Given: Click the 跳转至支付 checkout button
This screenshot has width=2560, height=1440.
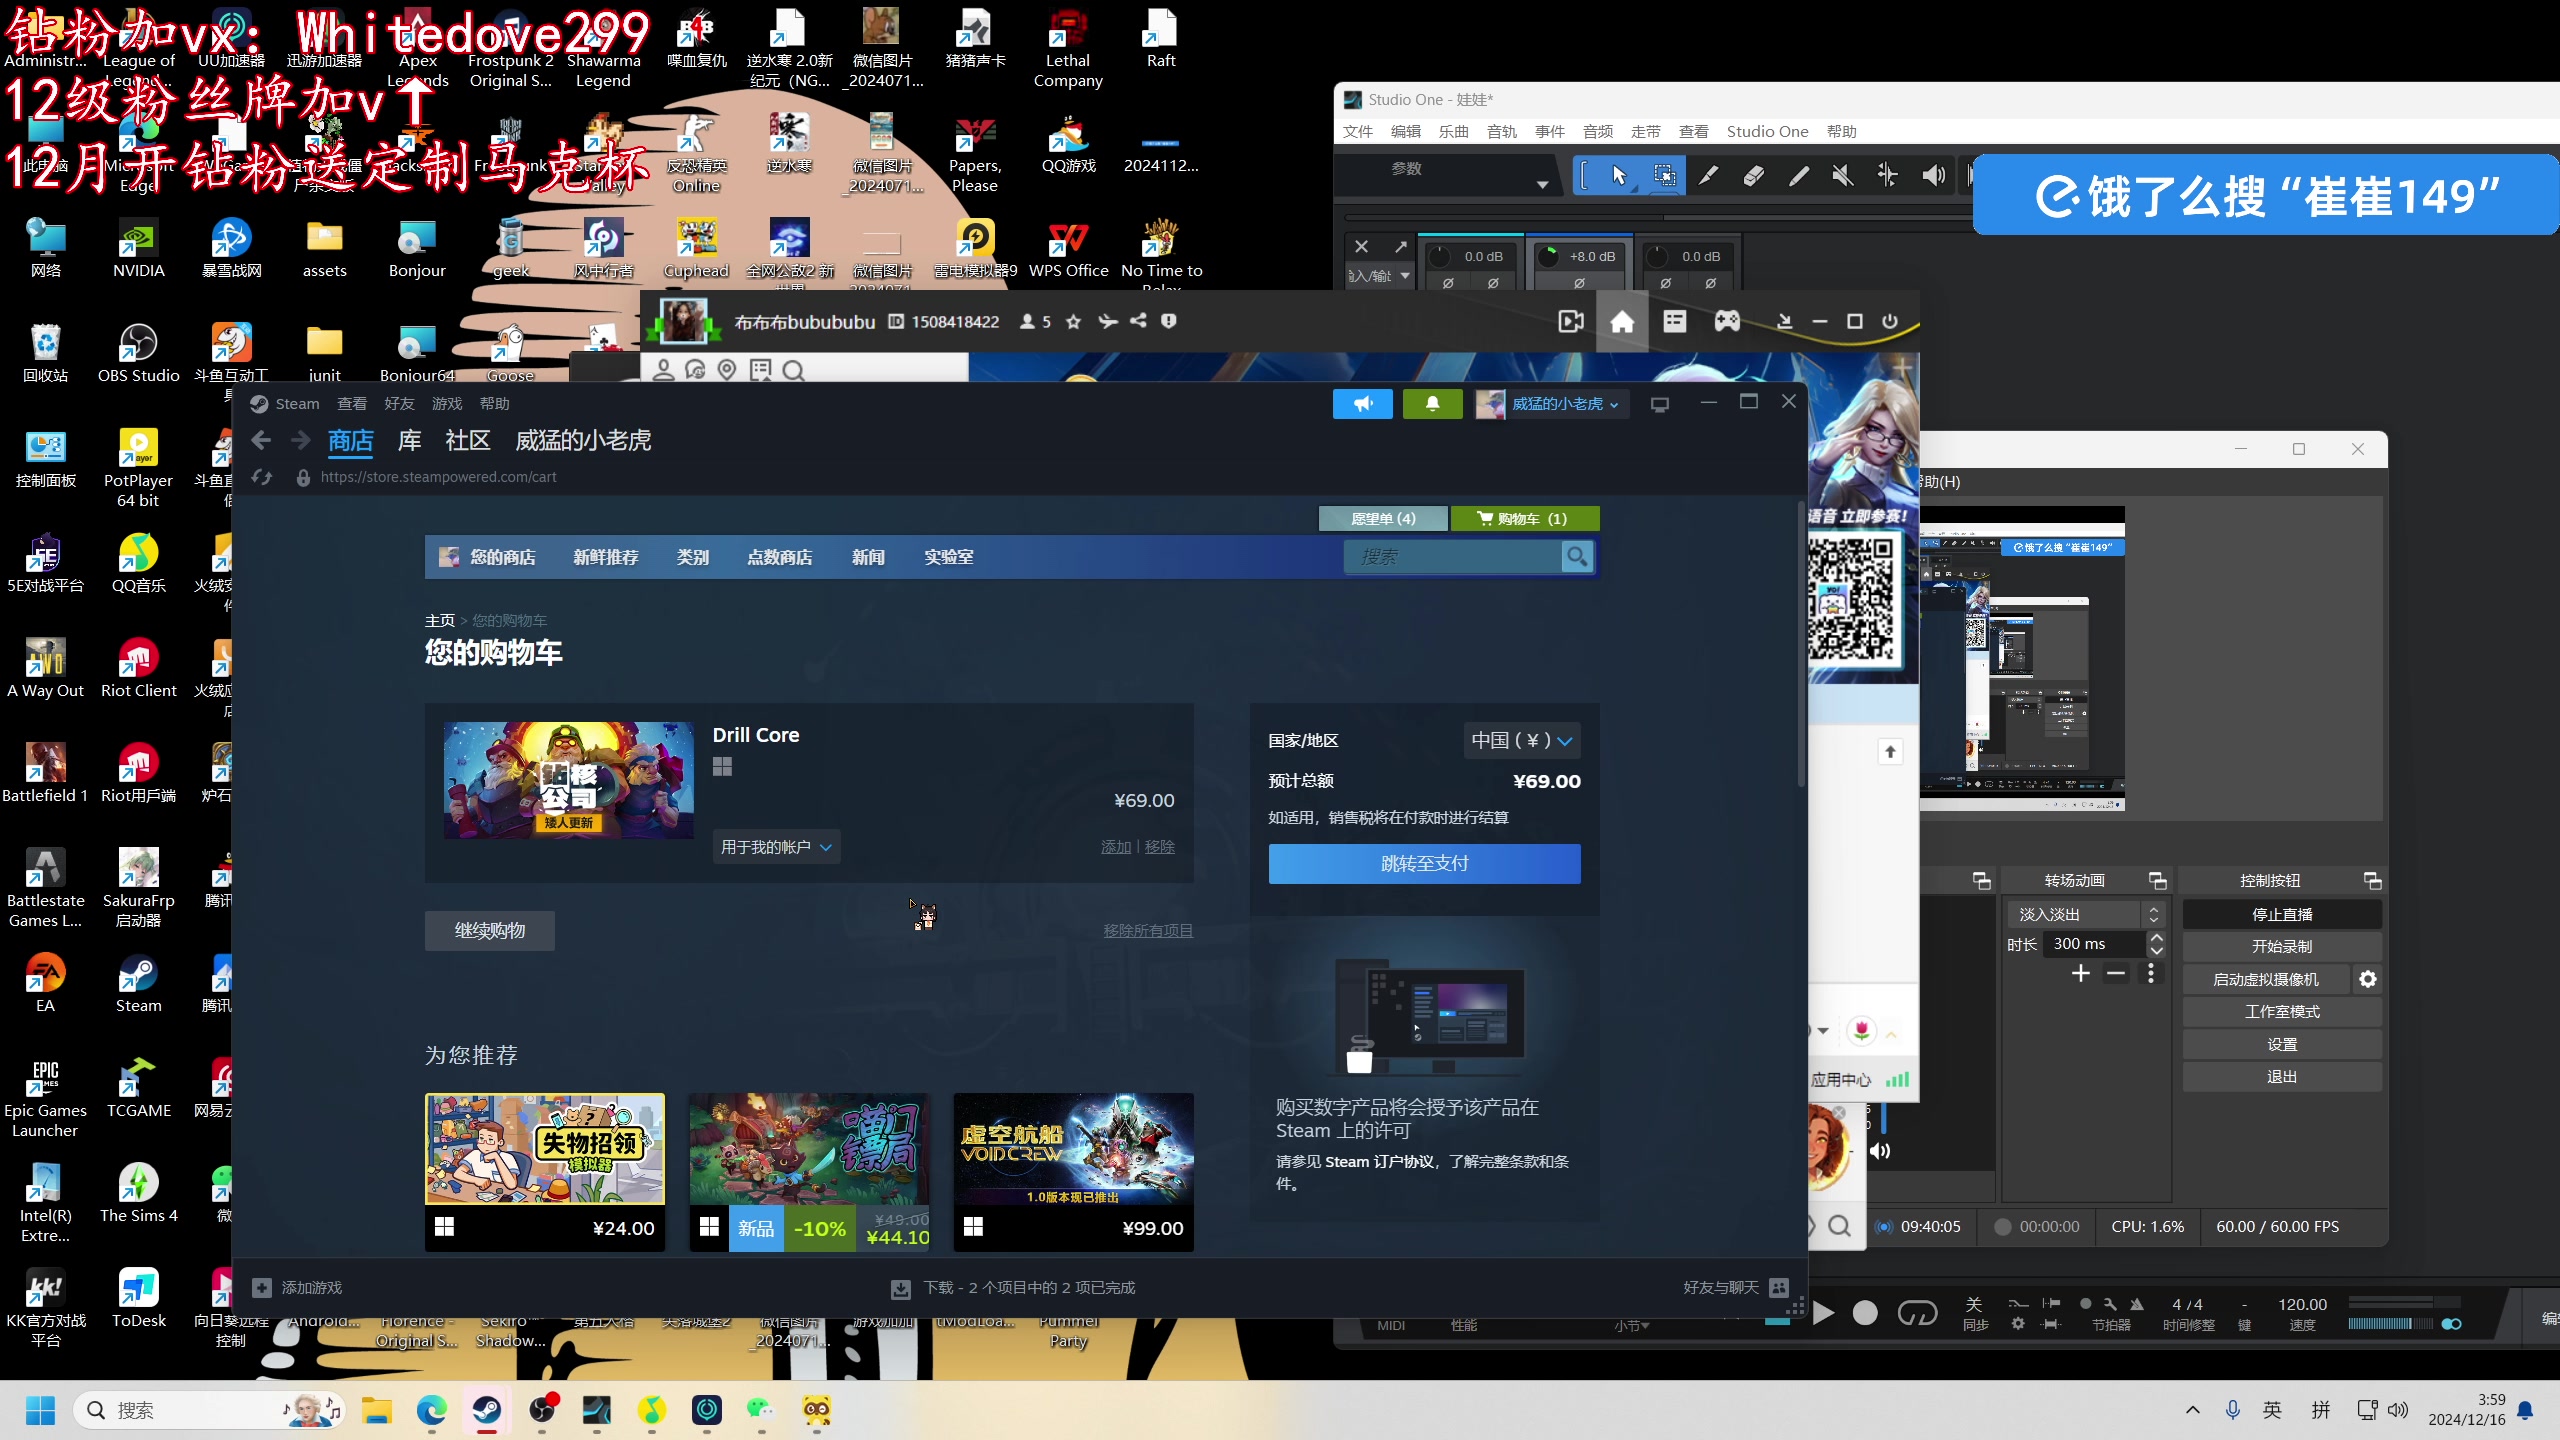Looking at the screenshot, I should (1422, 862).
